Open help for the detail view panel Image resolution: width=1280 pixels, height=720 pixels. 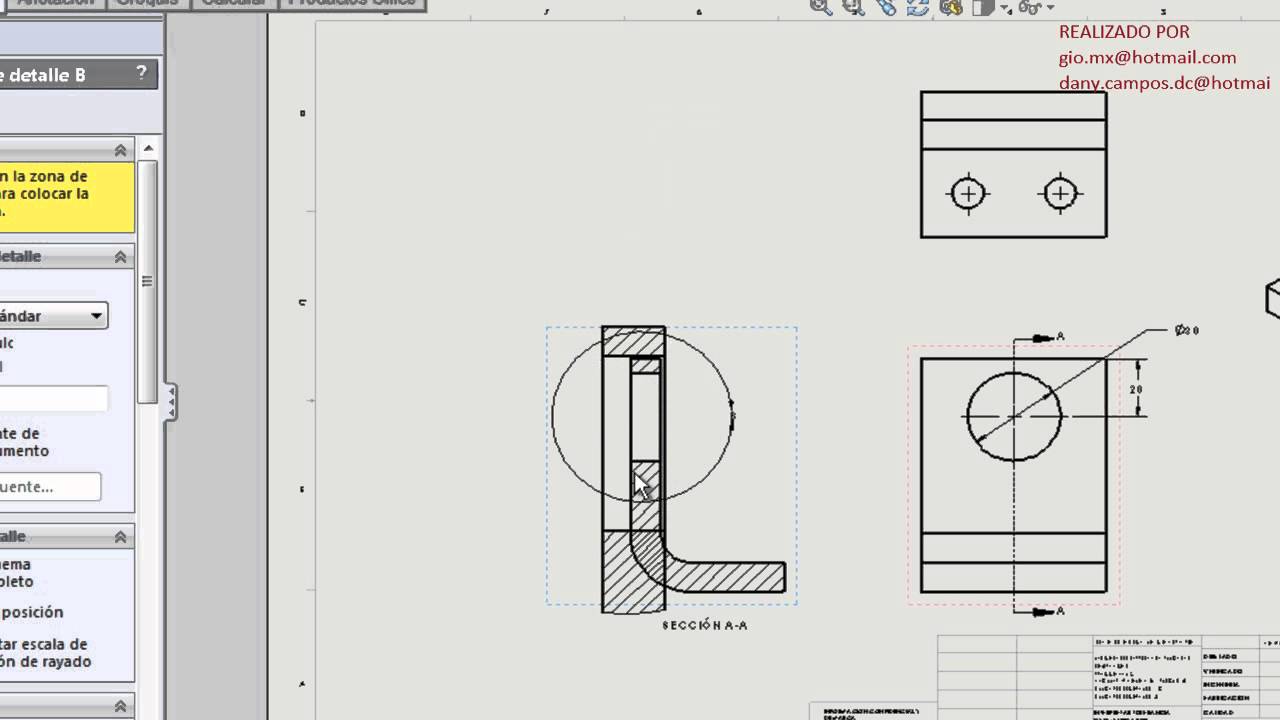[x=141, y=73]
